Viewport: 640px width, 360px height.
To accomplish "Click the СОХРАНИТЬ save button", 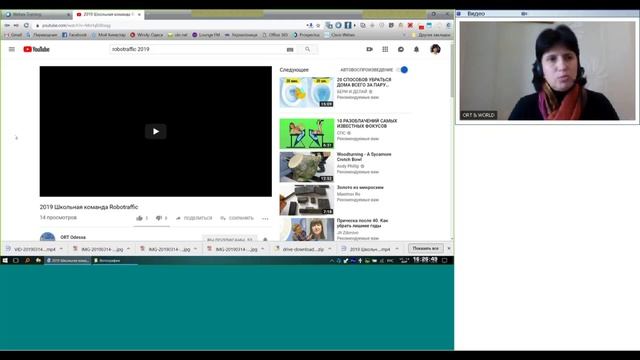I will pyautogui.click(x=237, y=218).
